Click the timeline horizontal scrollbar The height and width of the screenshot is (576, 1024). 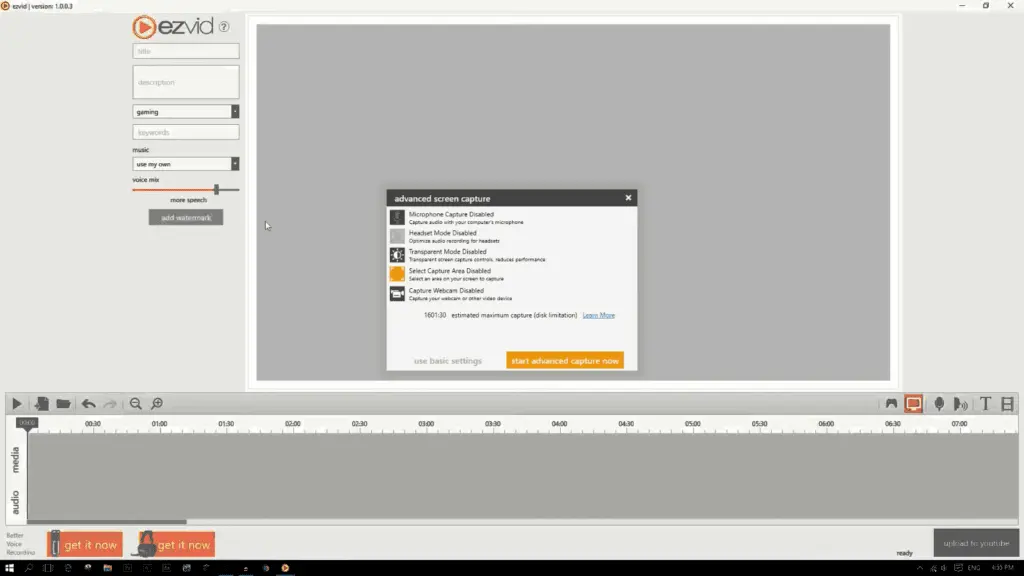[x=107, y=522]
